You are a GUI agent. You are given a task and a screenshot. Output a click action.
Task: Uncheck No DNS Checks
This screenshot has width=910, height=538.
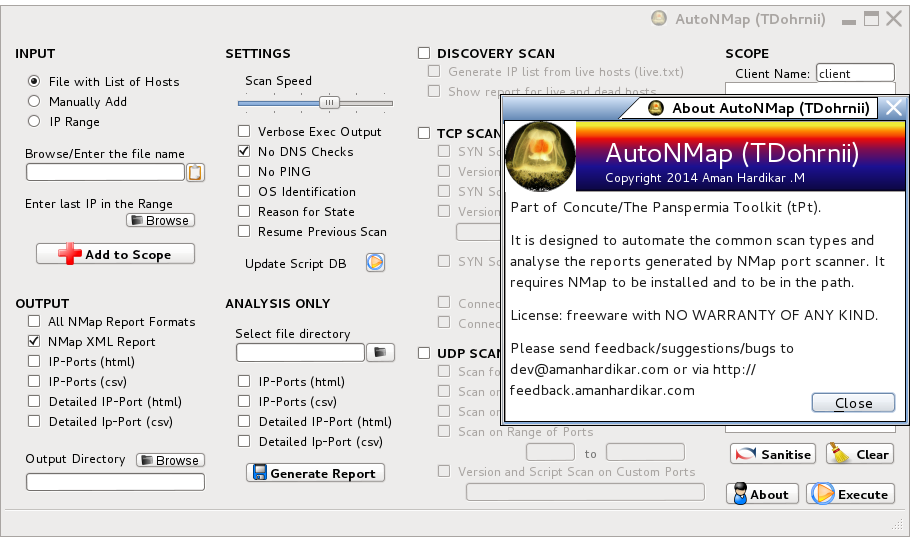[244, 151]
